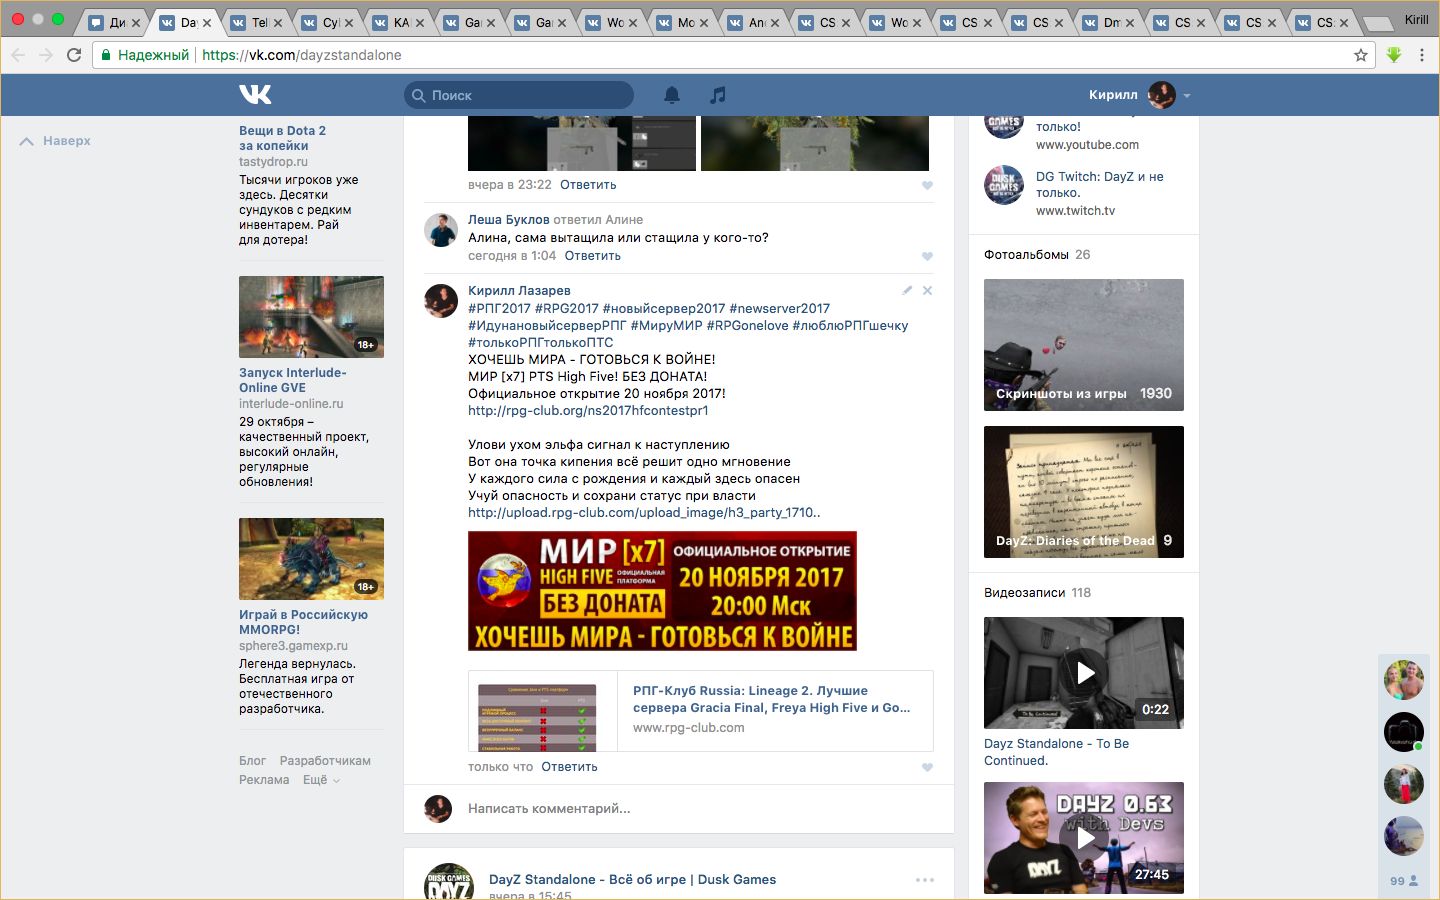Image resolution: width=1440 pixels, height=900 pixels.
Task: Open Запуск Interlude-Online GVE ad title
Action: coord(292,380)
